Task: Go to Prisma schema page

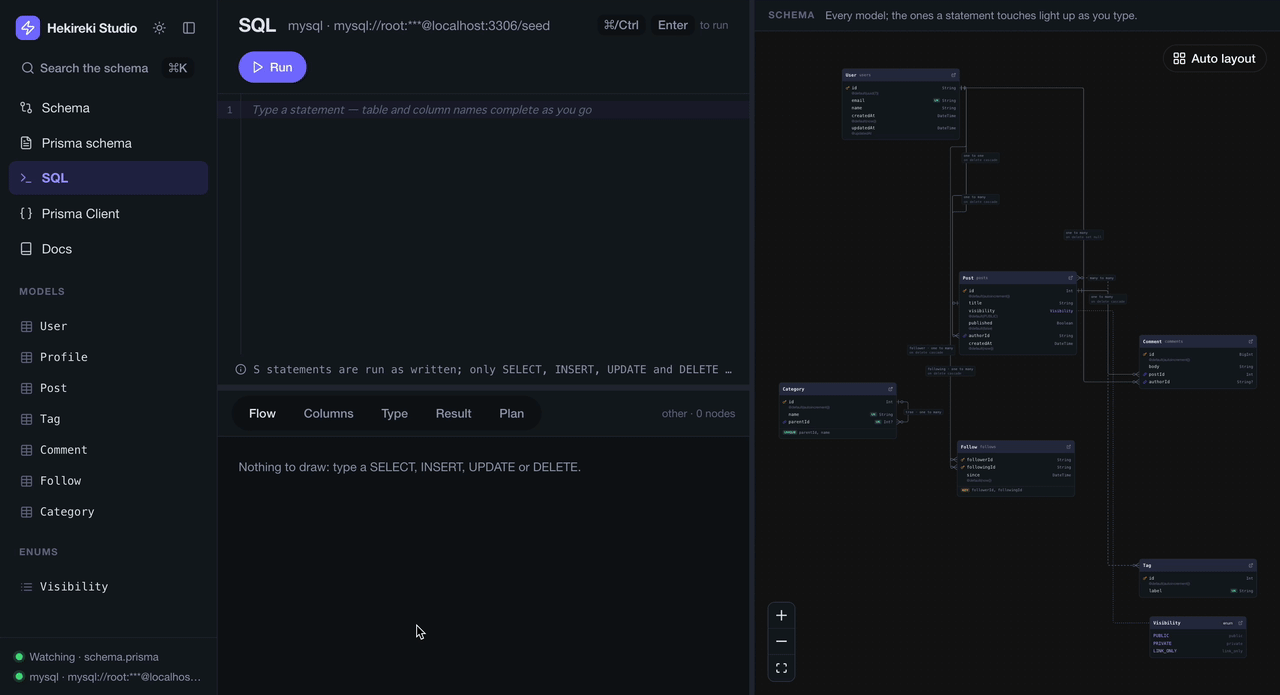Action: click(x=108, y=143)
